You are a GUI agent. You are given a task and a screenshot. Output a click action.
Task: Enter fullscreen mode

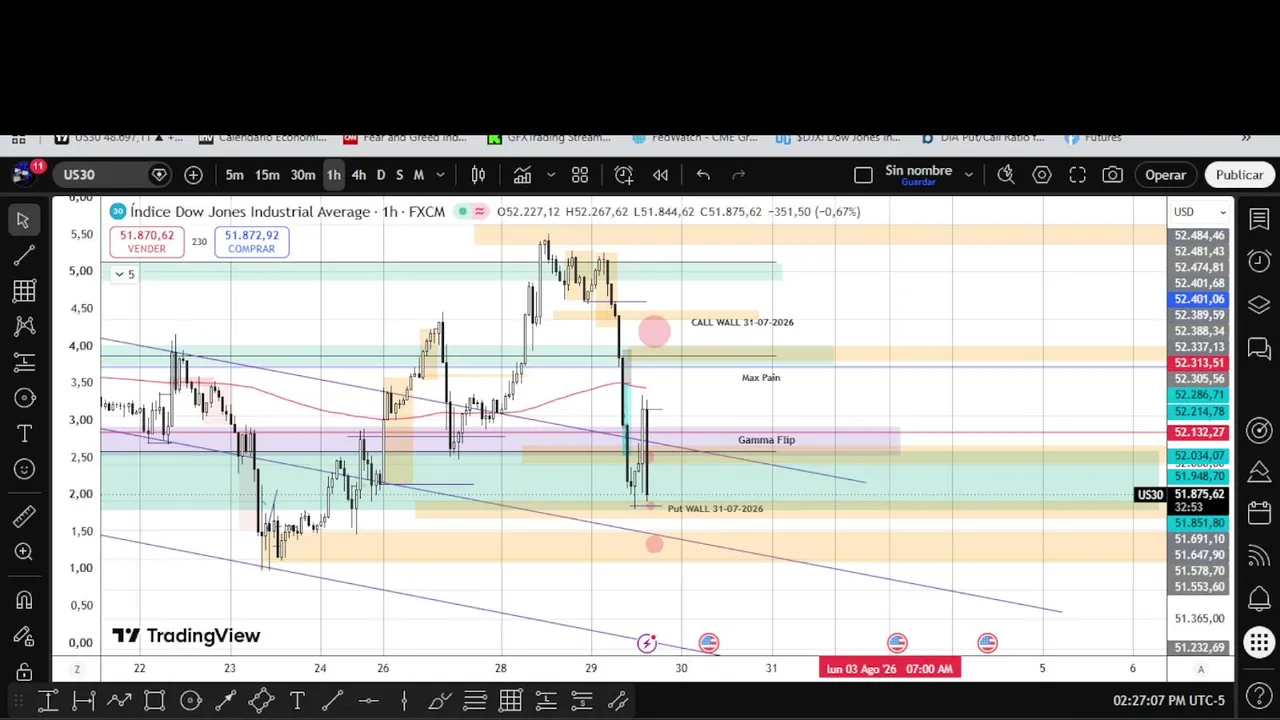pos(1077,175)
